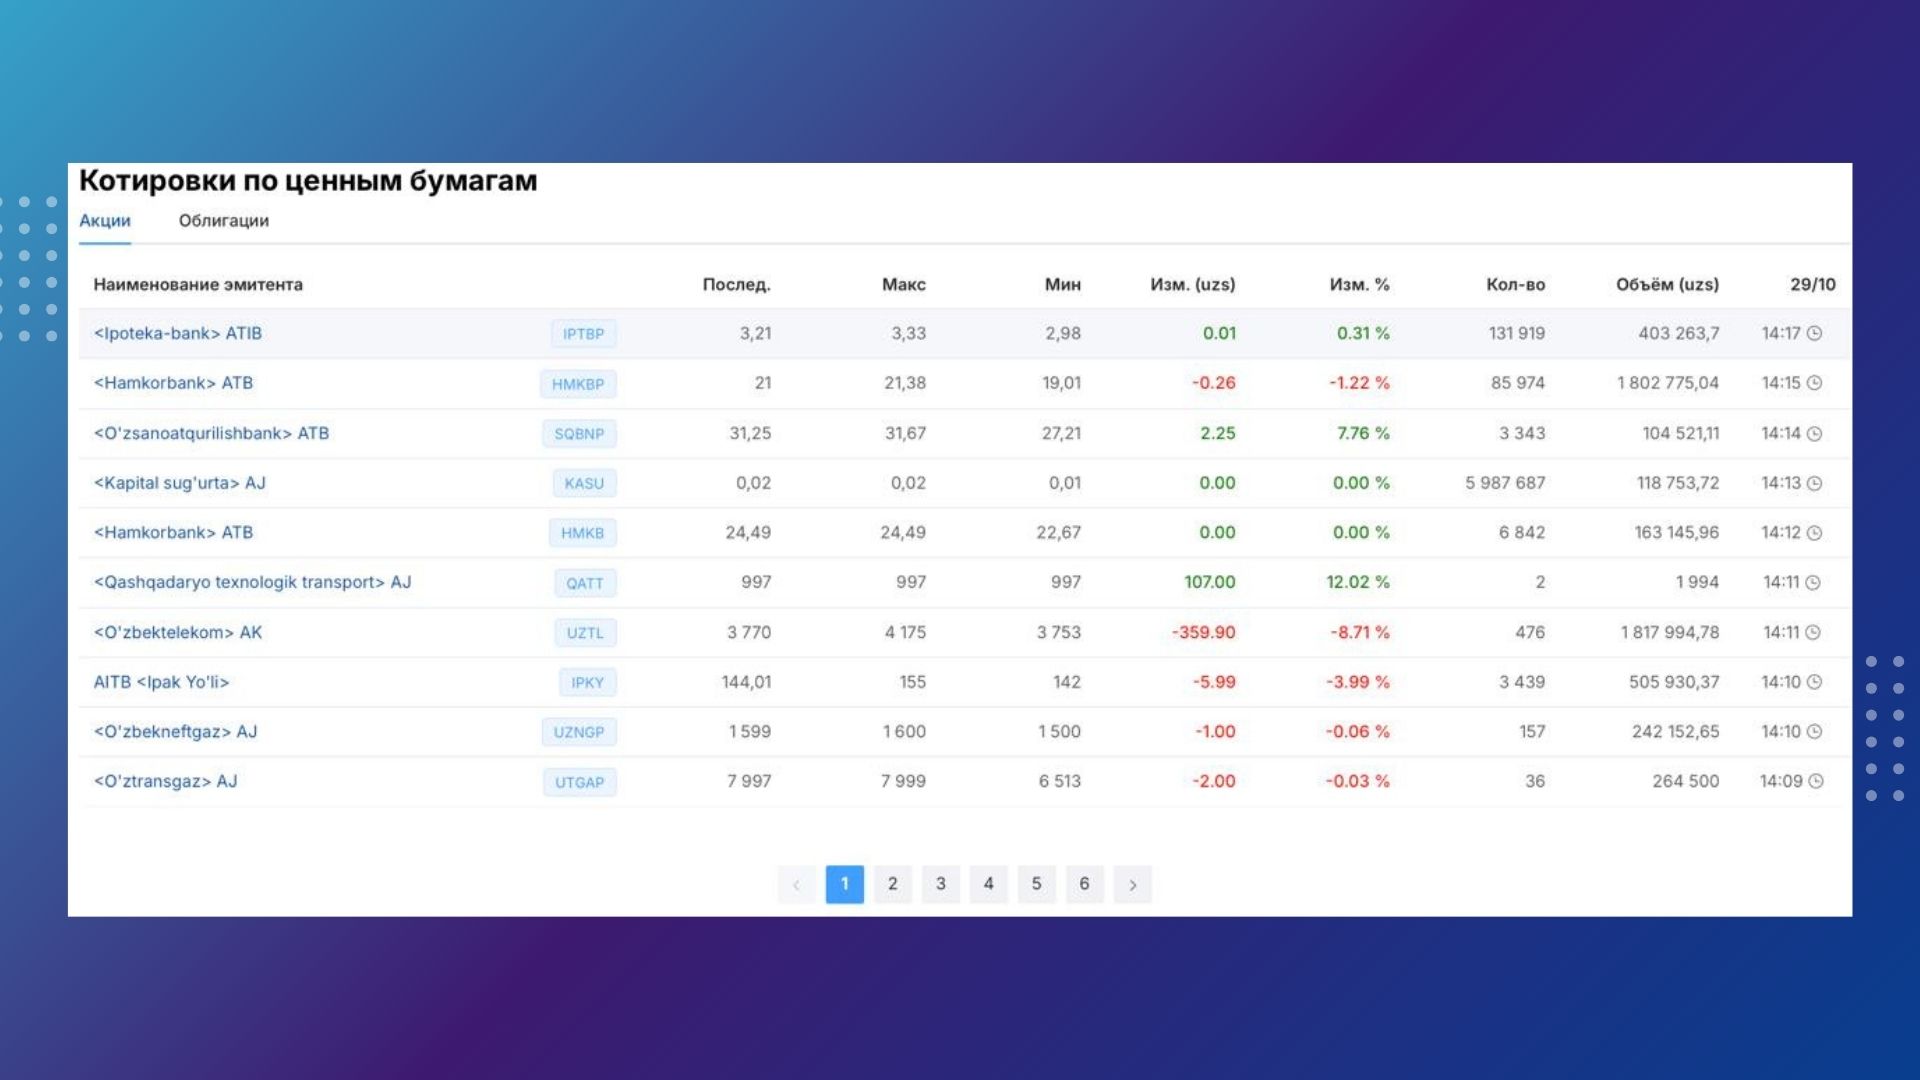1920x1080 pixels.
Task: Click the 7.76 % change value
Action: pyautogui.click(x=1364, y=433)
